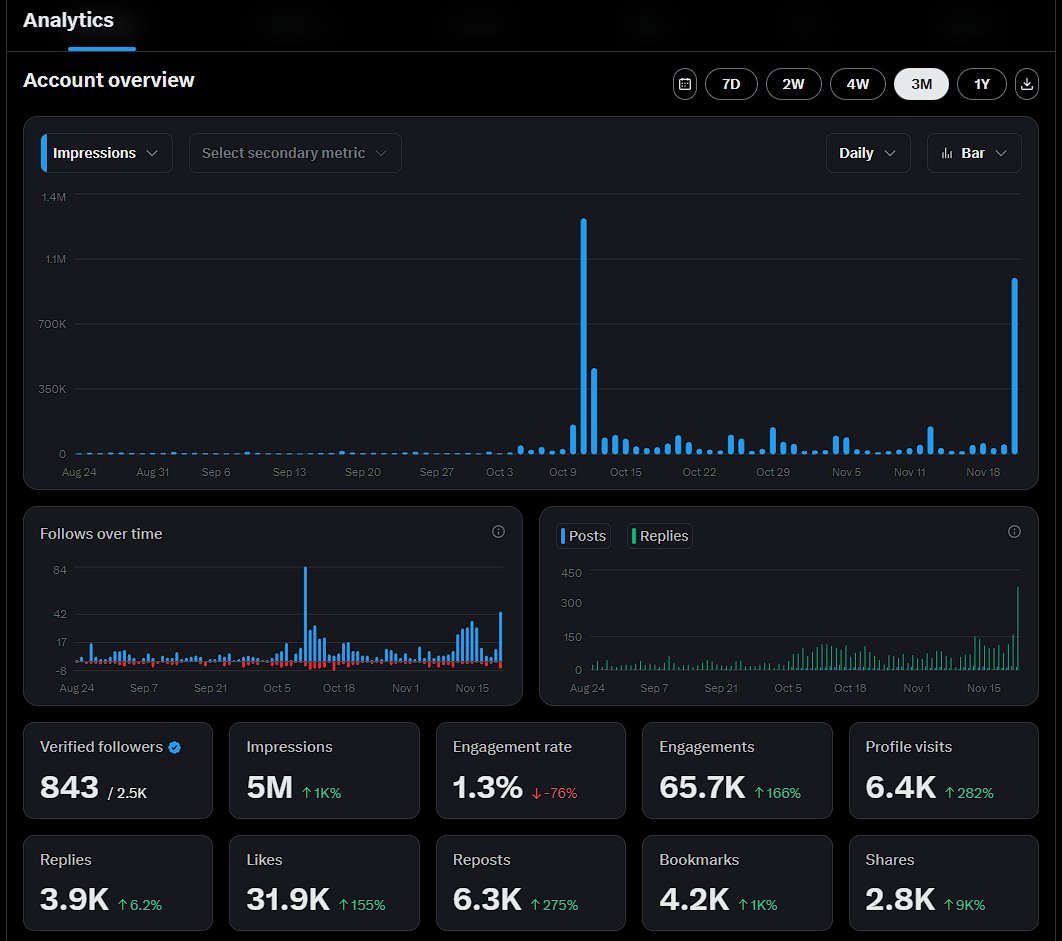Click the 'Follows over time' title
The image size is (1062, 941).
coord(101,534)
